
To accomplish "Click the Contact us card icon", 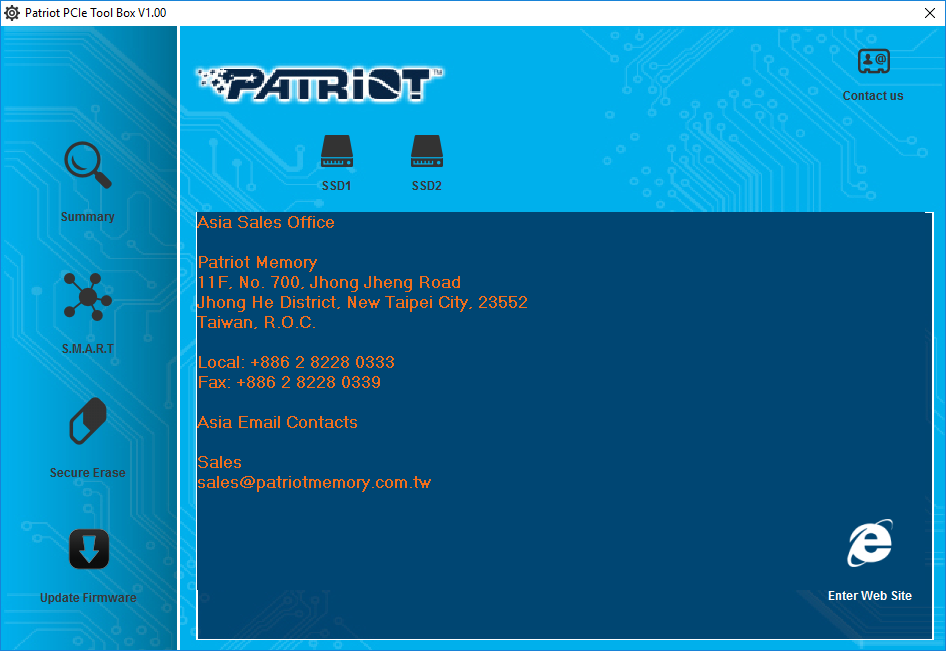I will (x=874, y=61).
